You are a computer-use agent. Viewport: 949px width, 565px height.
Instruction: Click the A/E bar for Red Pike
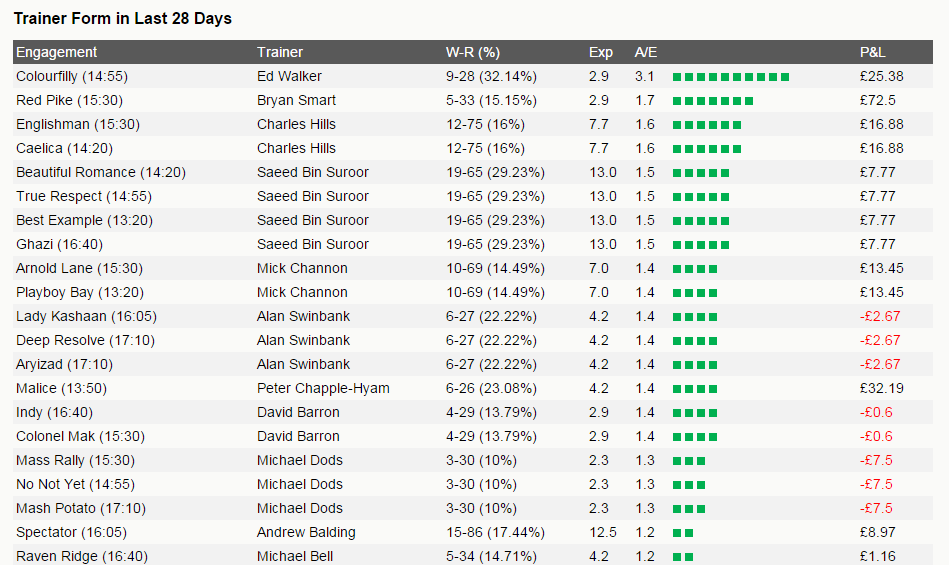712,101
